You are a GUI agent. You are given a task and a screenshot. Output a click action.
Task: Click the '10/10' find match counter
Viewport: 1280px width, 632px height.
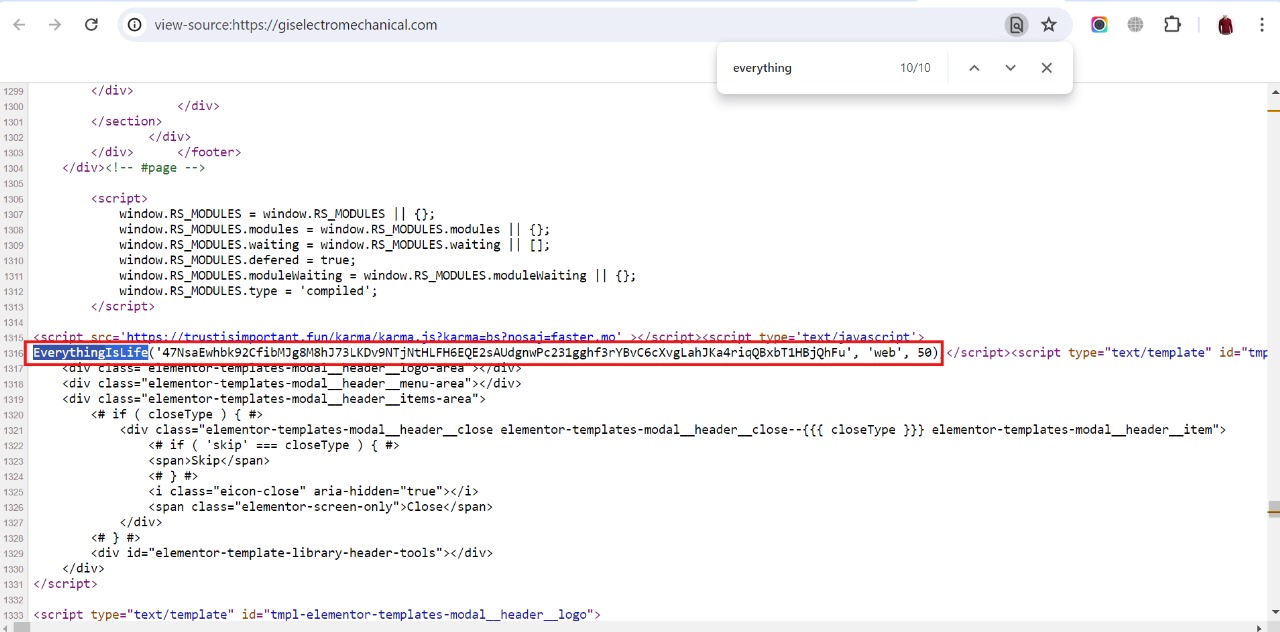(x=915, y=68)
